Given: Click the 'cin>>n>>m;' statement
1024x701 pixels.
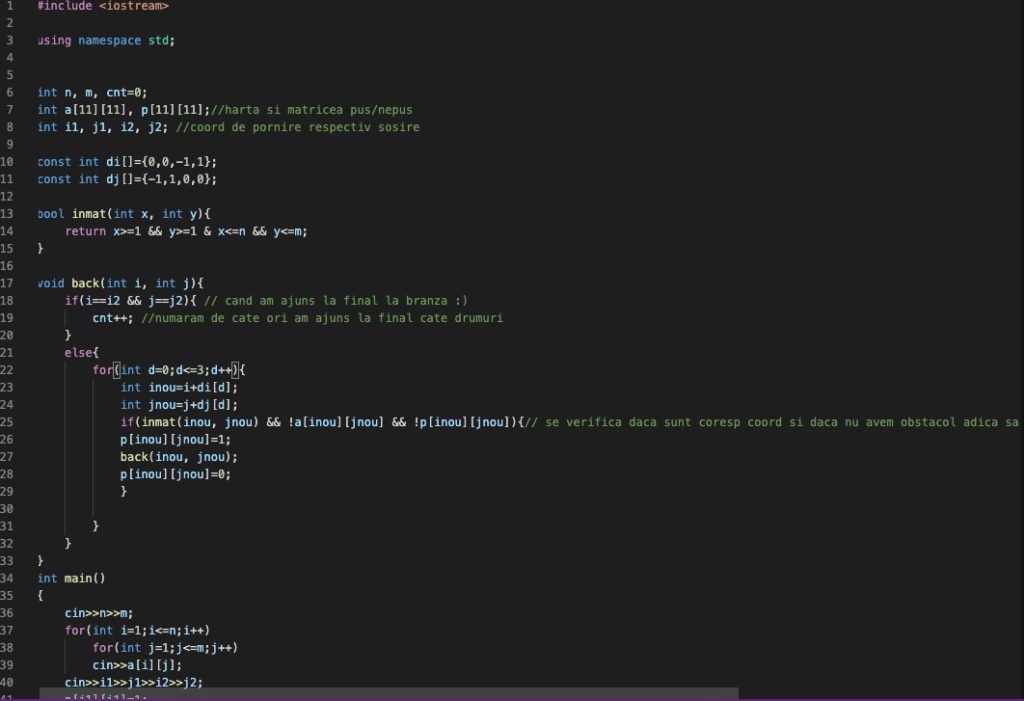Looking at the screenshot, I should coord(99,613).
